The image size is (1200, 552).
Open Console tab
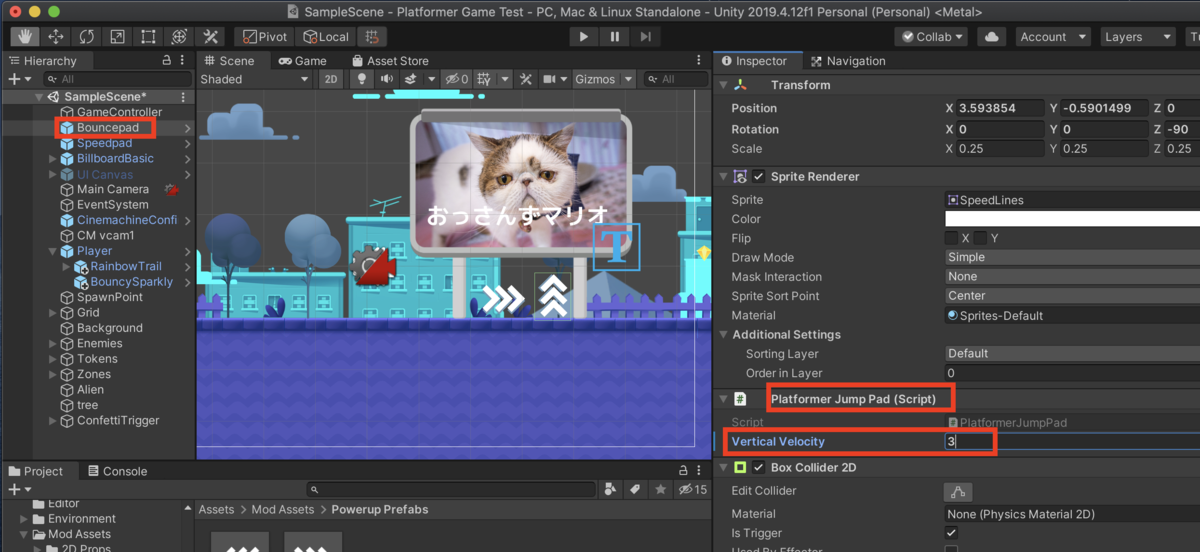[x=116, y=471]
